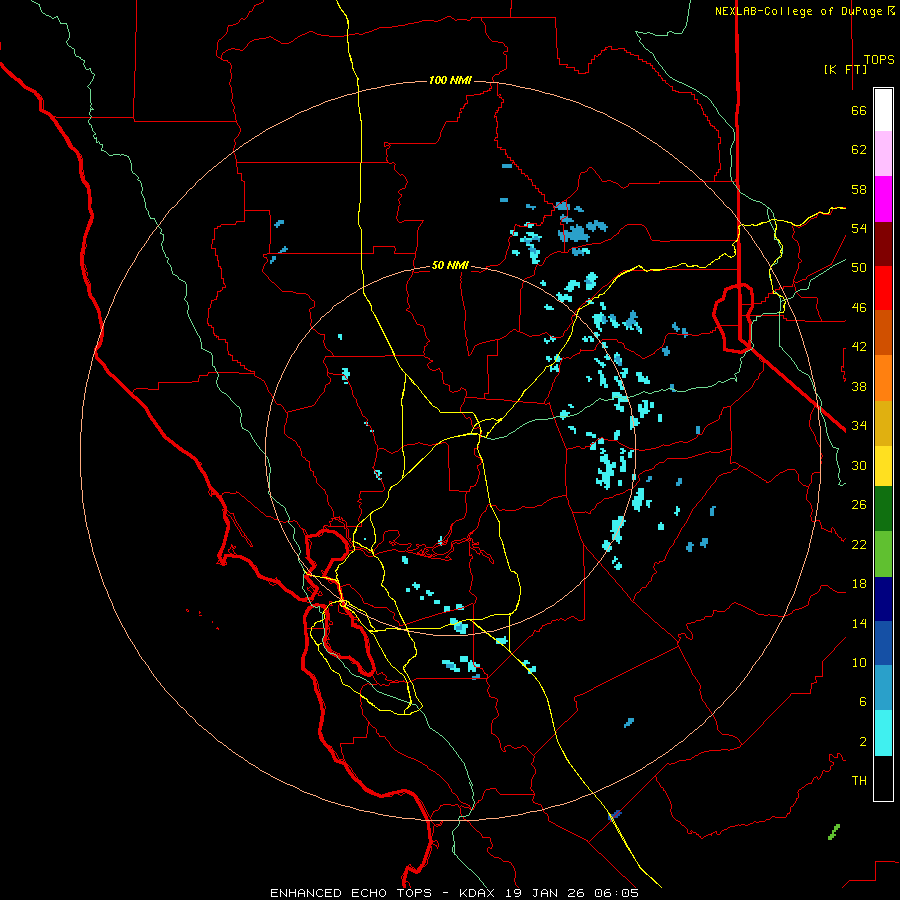Click the "TOPS" legend heading
Image resolution: width=900 pixels, height=900 pixels.
pyautogui.click(x=879, y=59)
